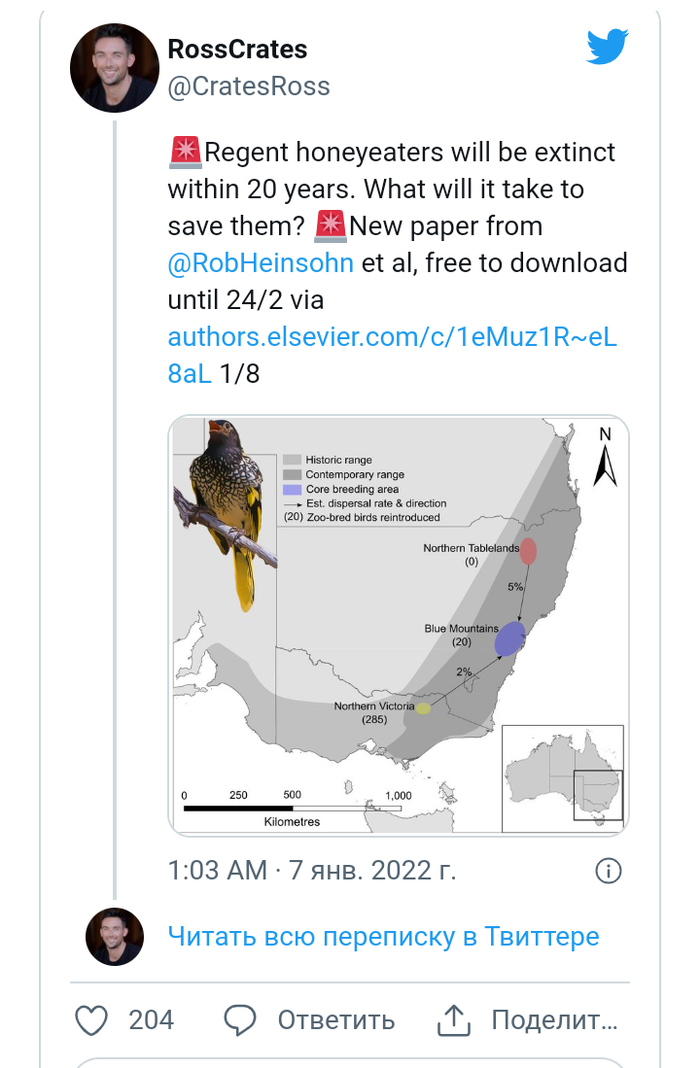Open RossCrates display name link
This screenshot has width=700, height=1068.
[237, 49]
